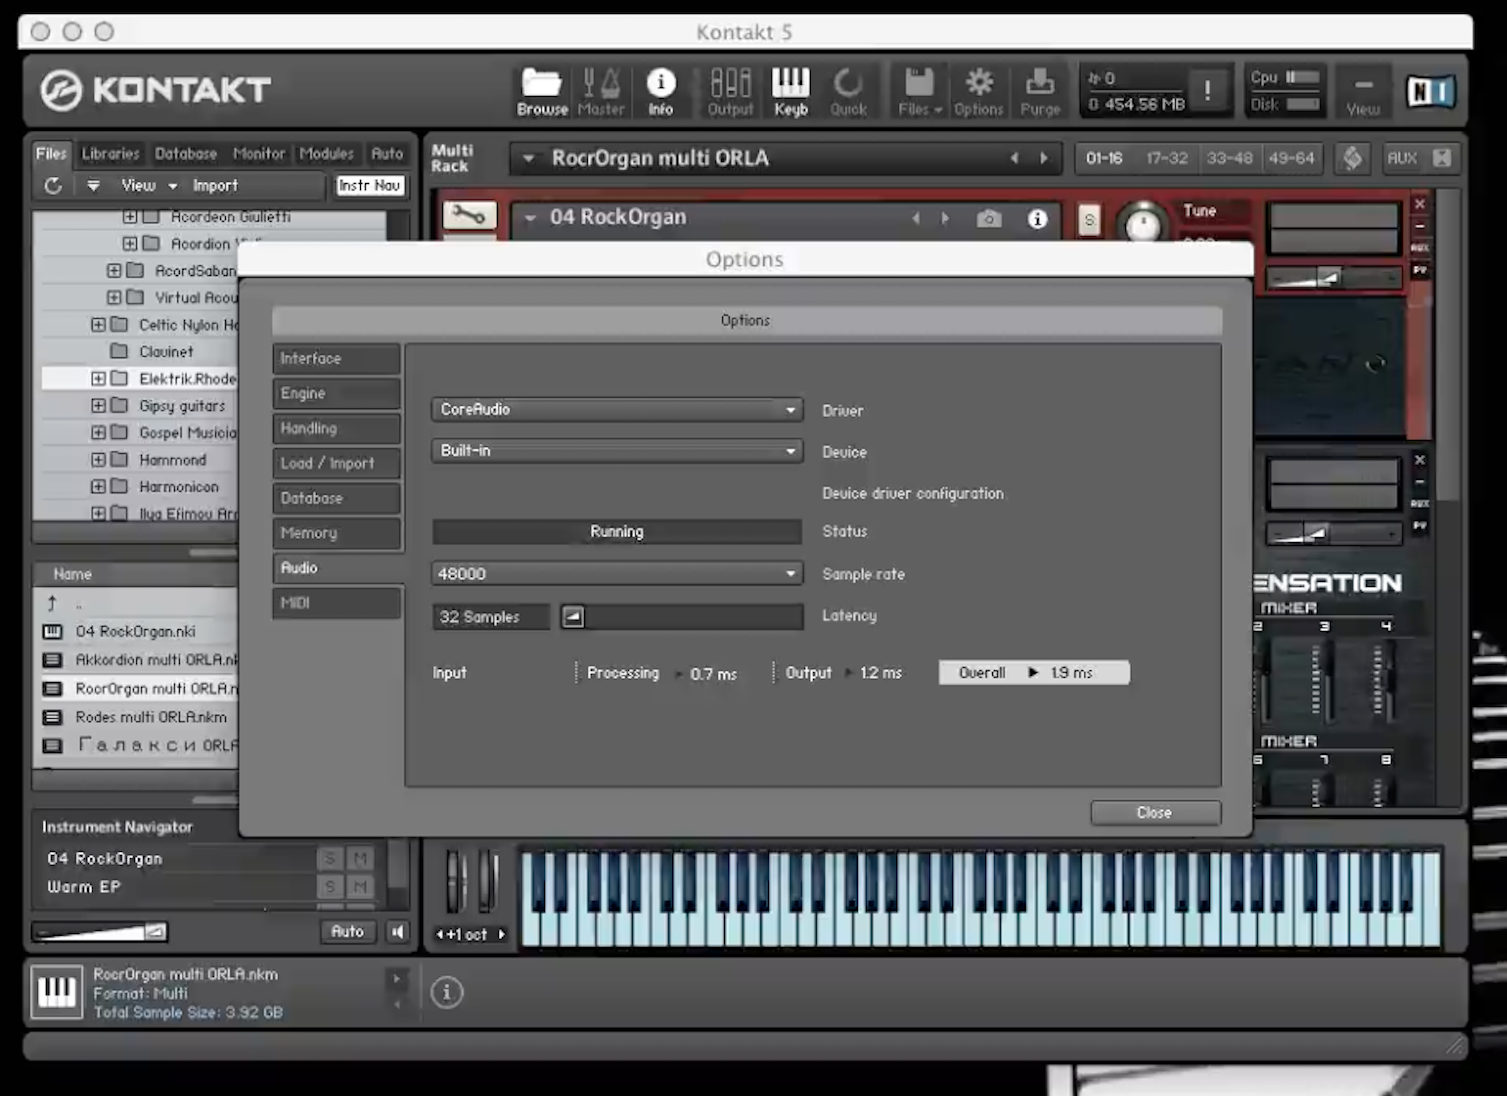This screenshot has height=1096, width=1507.
Task: Expand the Hammond folder
Action: coord(98,460)
